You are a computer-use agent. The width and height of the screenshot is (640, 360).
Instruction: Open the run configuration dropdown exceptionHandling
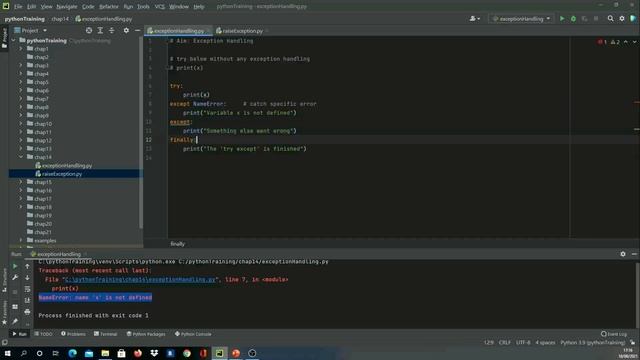click(x=522, y=18)
